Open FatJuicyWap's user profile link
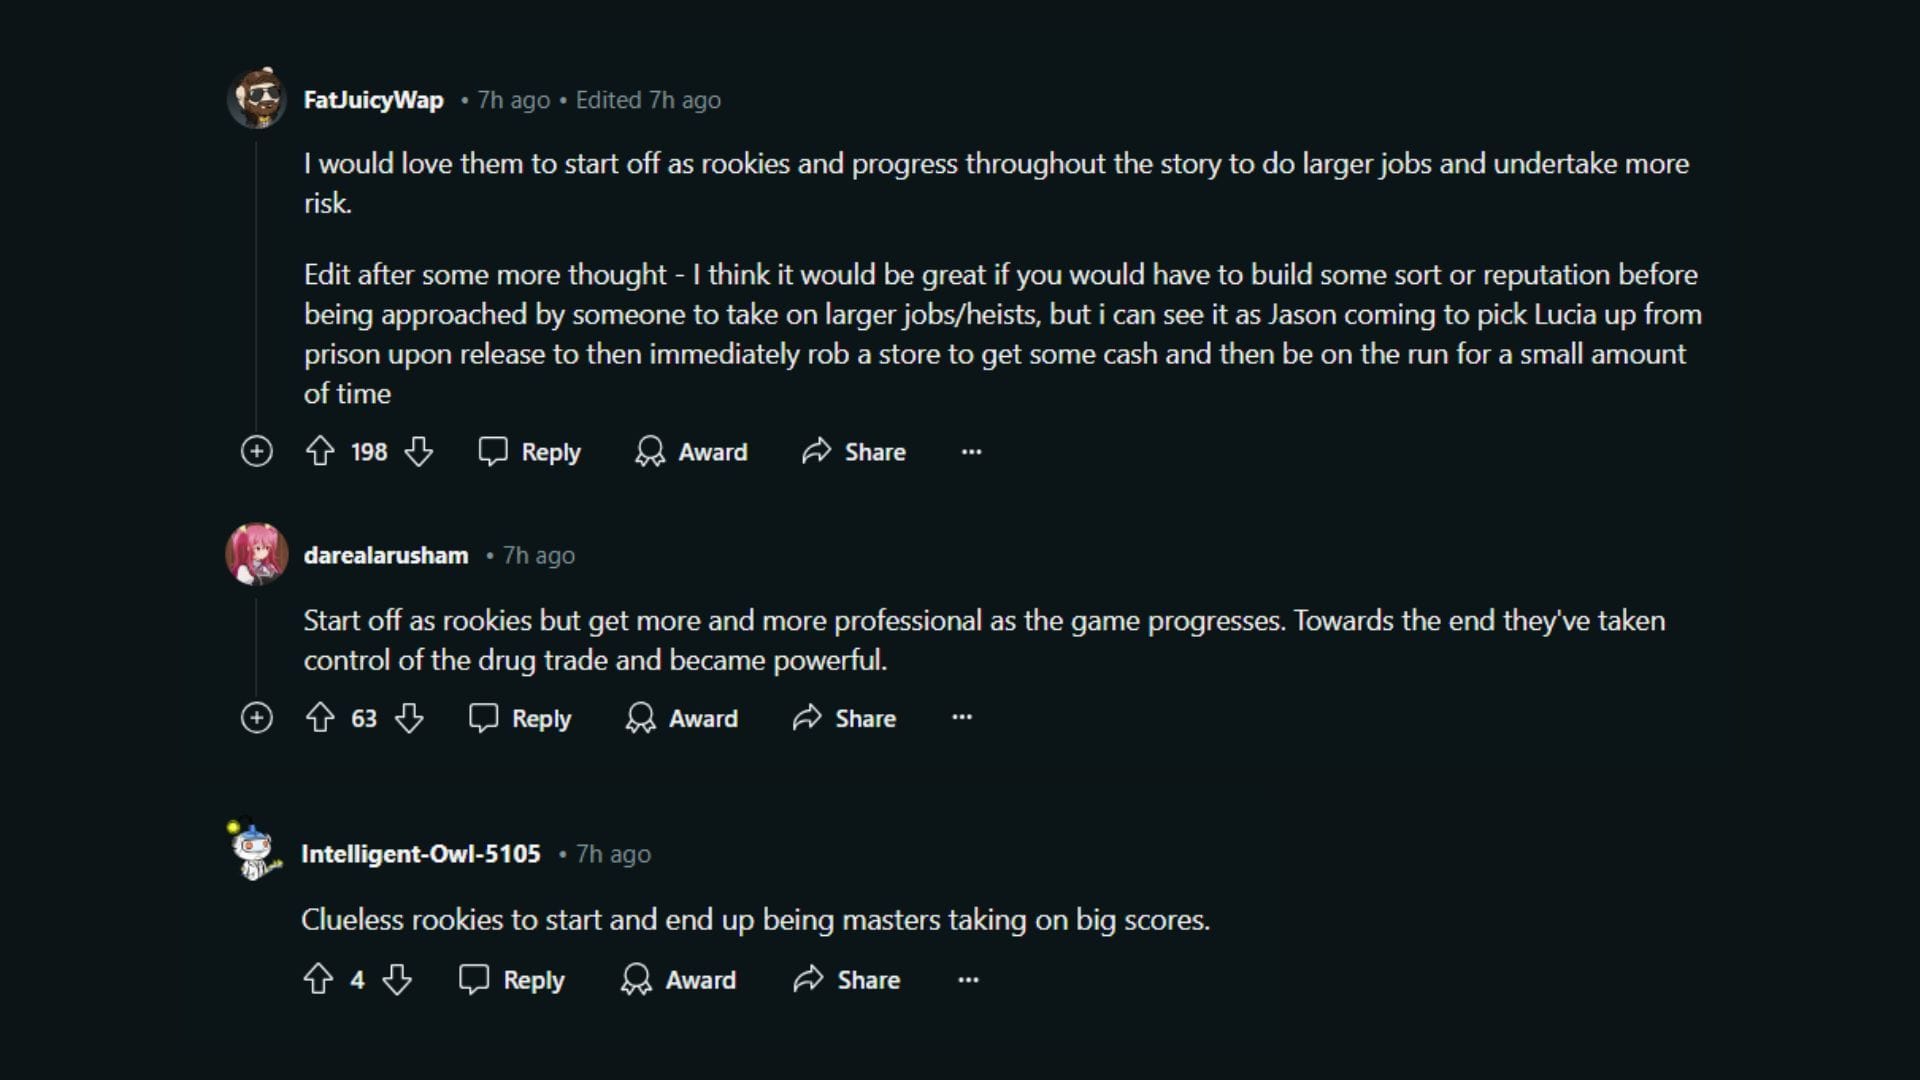Screen dimensions: 1920x1080 [373, 100]
